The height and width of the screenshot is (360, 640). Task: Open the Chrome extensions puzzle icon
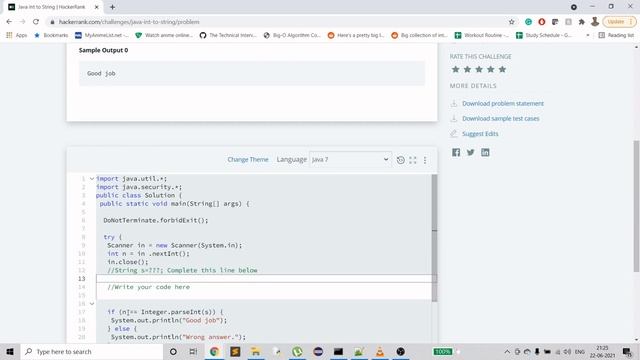pos(582,22)
